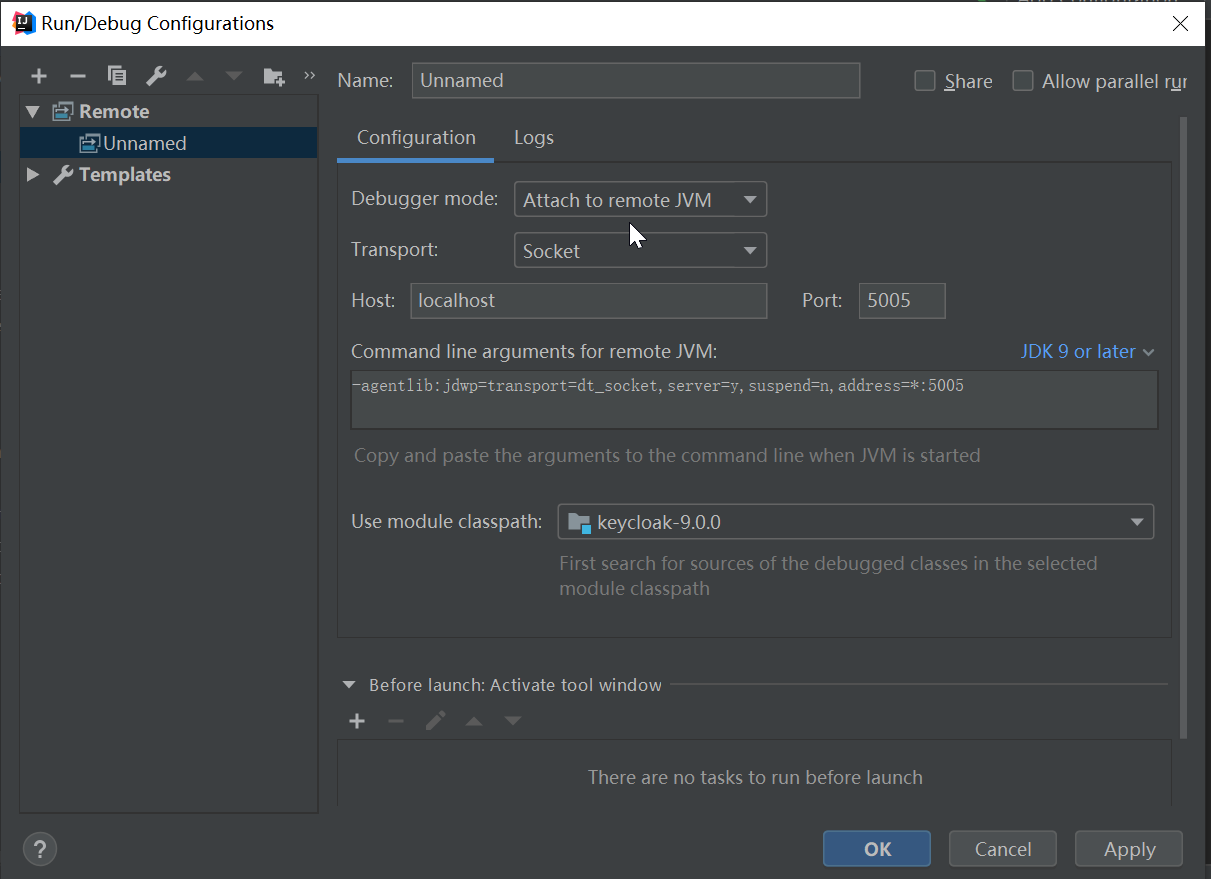Toggle Allow parallel run checkbox

pos(1022,81)
